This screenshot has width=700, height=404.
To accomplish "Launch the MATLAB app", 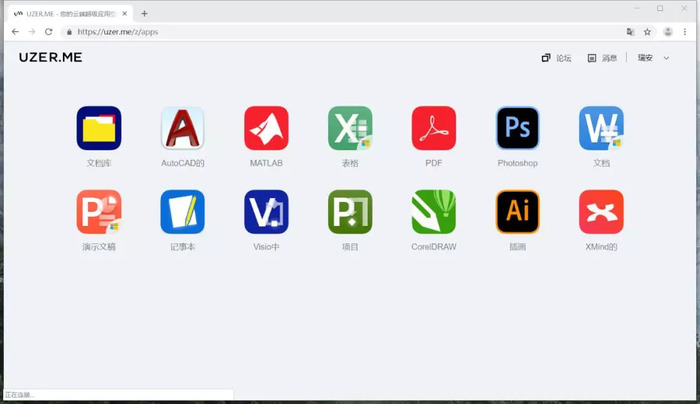I will click(x=266, y=128).
